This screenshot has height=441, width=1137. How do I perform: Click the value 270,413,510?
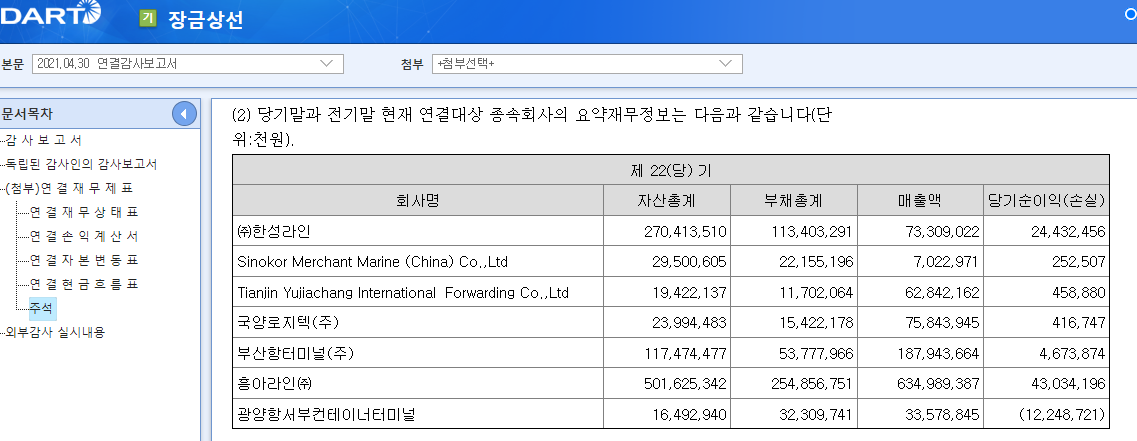click(x=685, y=231)
